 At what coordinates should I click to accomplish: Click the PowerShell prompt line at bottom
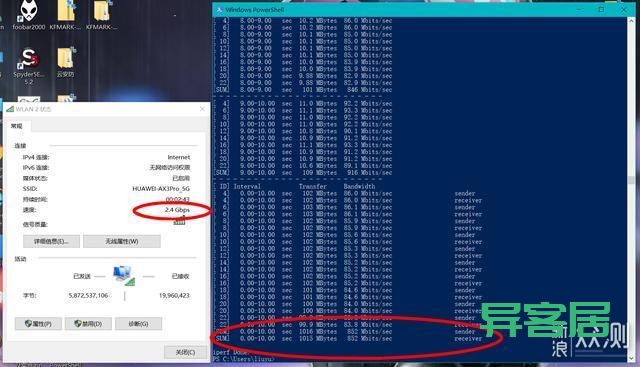point(244,359)
